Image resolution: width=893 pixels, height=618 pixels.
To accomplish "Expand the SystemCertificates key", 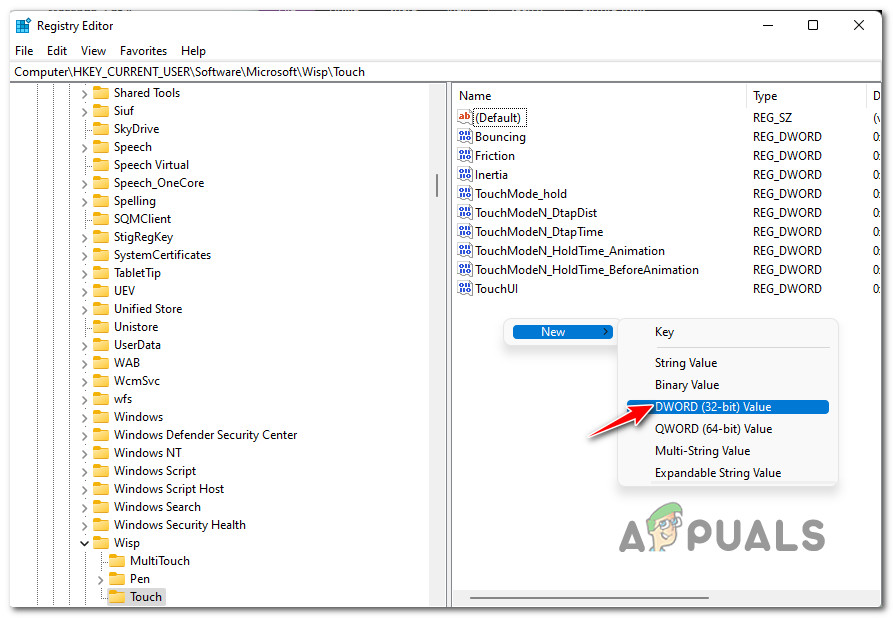I will (84, 256).
